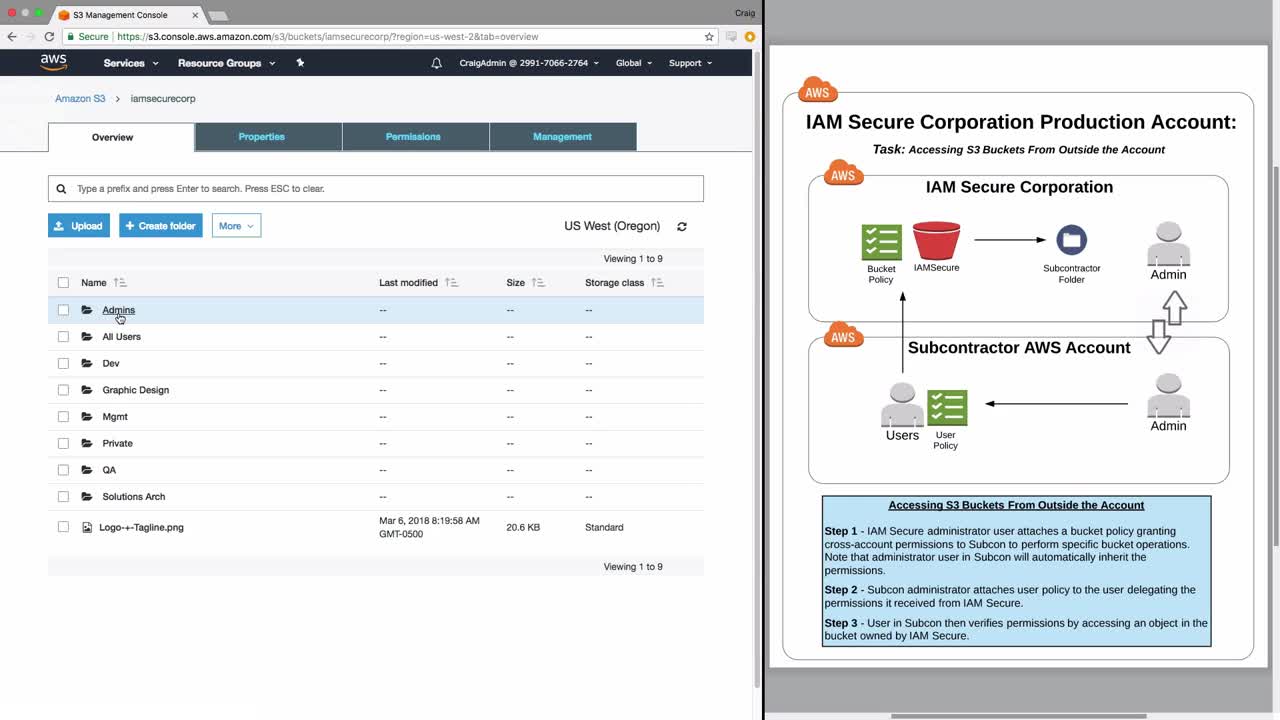The image size is (1280, 720).
Task: Click the 20.6 KB size value
Action: pyautogui.click(x=523, y=527)
